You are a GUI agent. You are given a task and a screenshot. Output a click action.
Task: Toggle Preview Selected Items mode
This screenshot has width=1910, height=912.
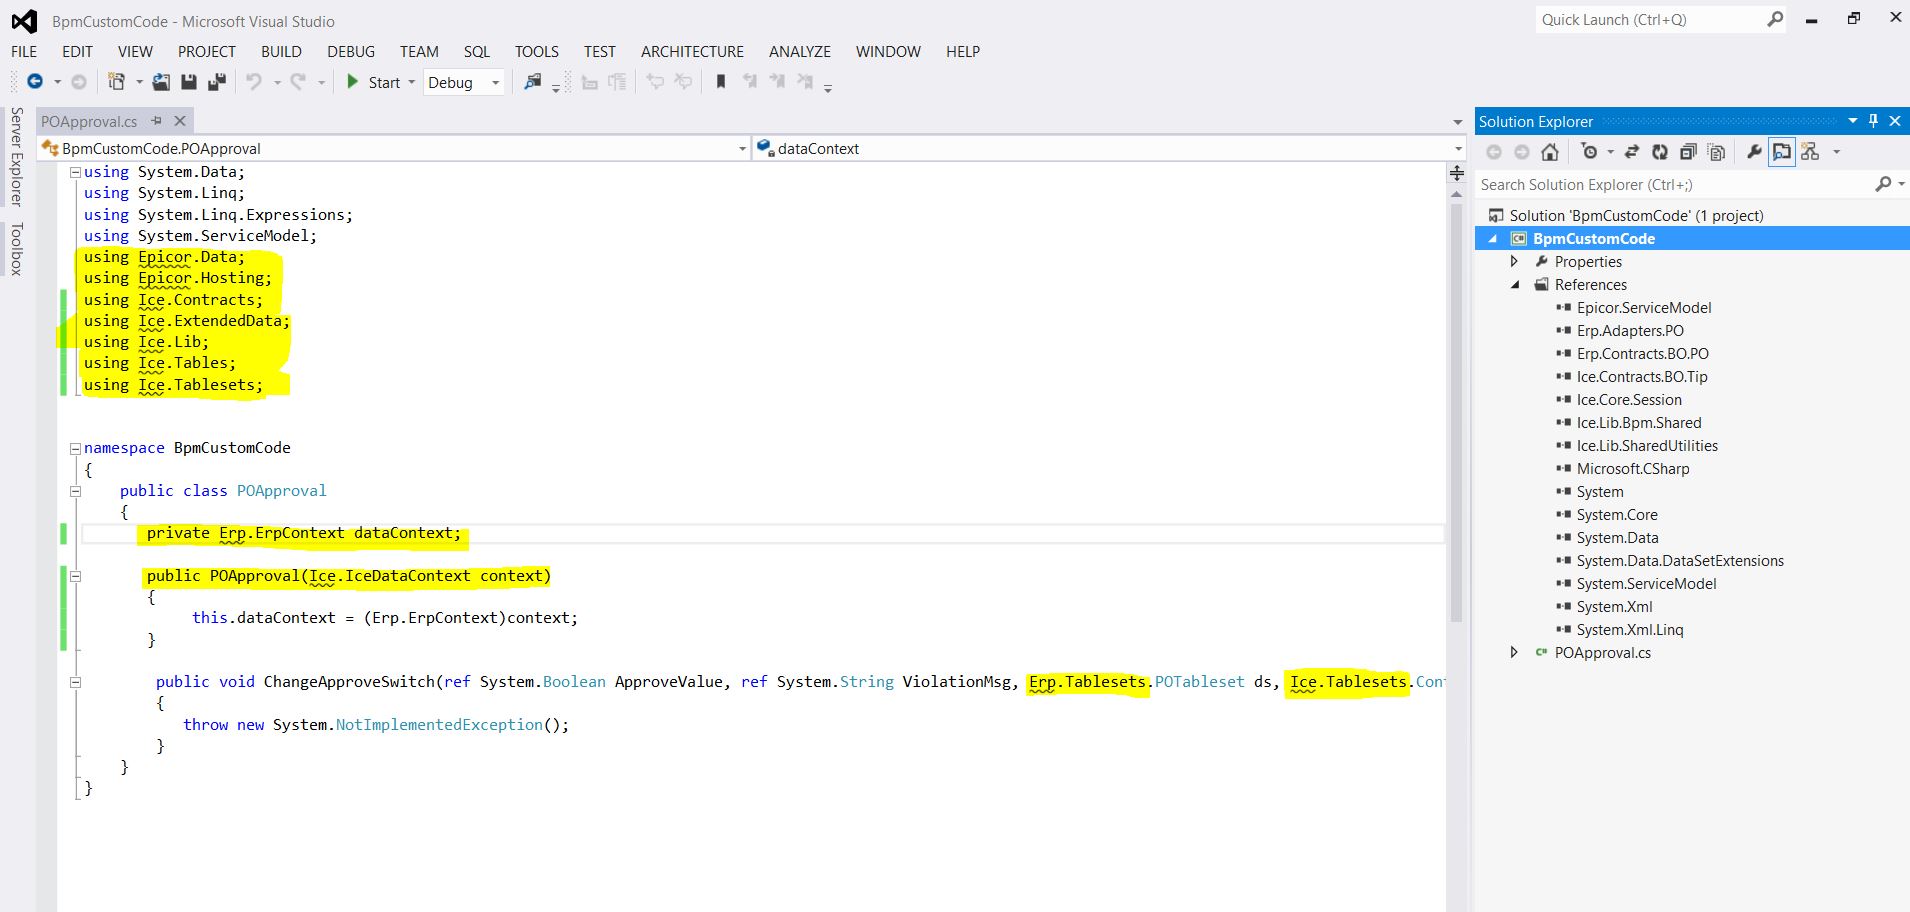click(1783, 152)
